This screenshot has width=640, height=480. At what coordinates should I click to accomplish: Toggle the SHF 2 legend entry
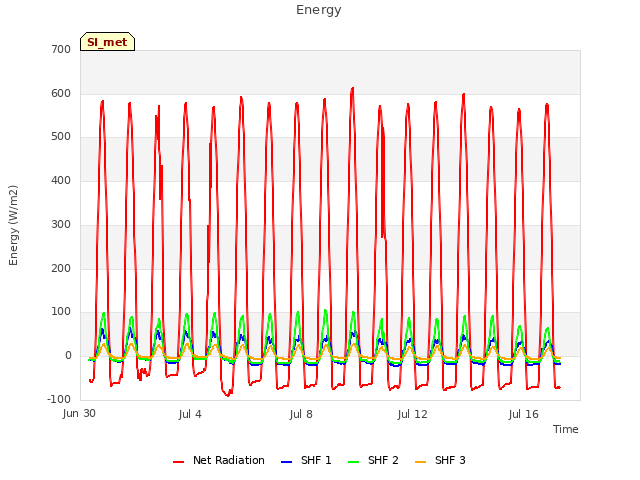click(x=373, y=460)
